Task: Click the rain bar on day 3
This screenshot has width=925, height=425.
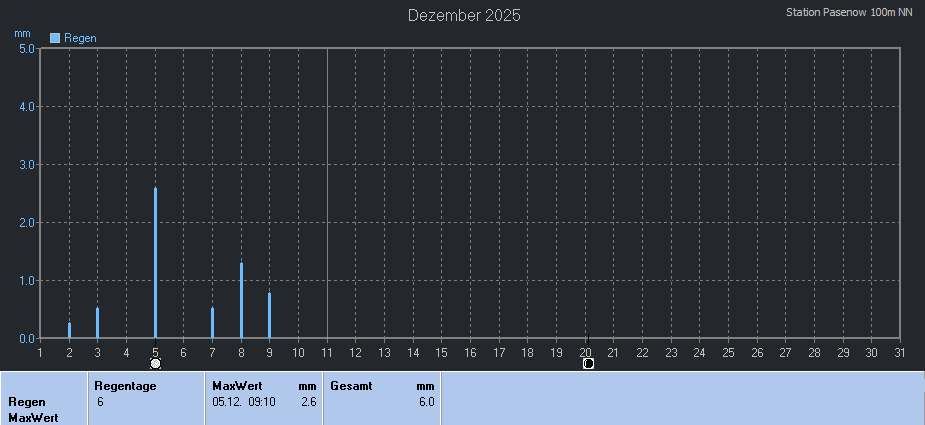Action: 97,323
